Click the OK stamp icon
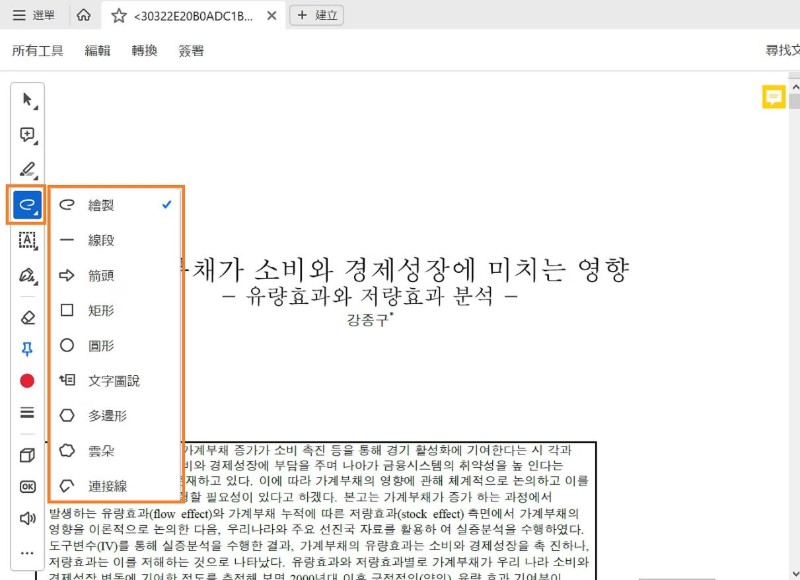 28,487
